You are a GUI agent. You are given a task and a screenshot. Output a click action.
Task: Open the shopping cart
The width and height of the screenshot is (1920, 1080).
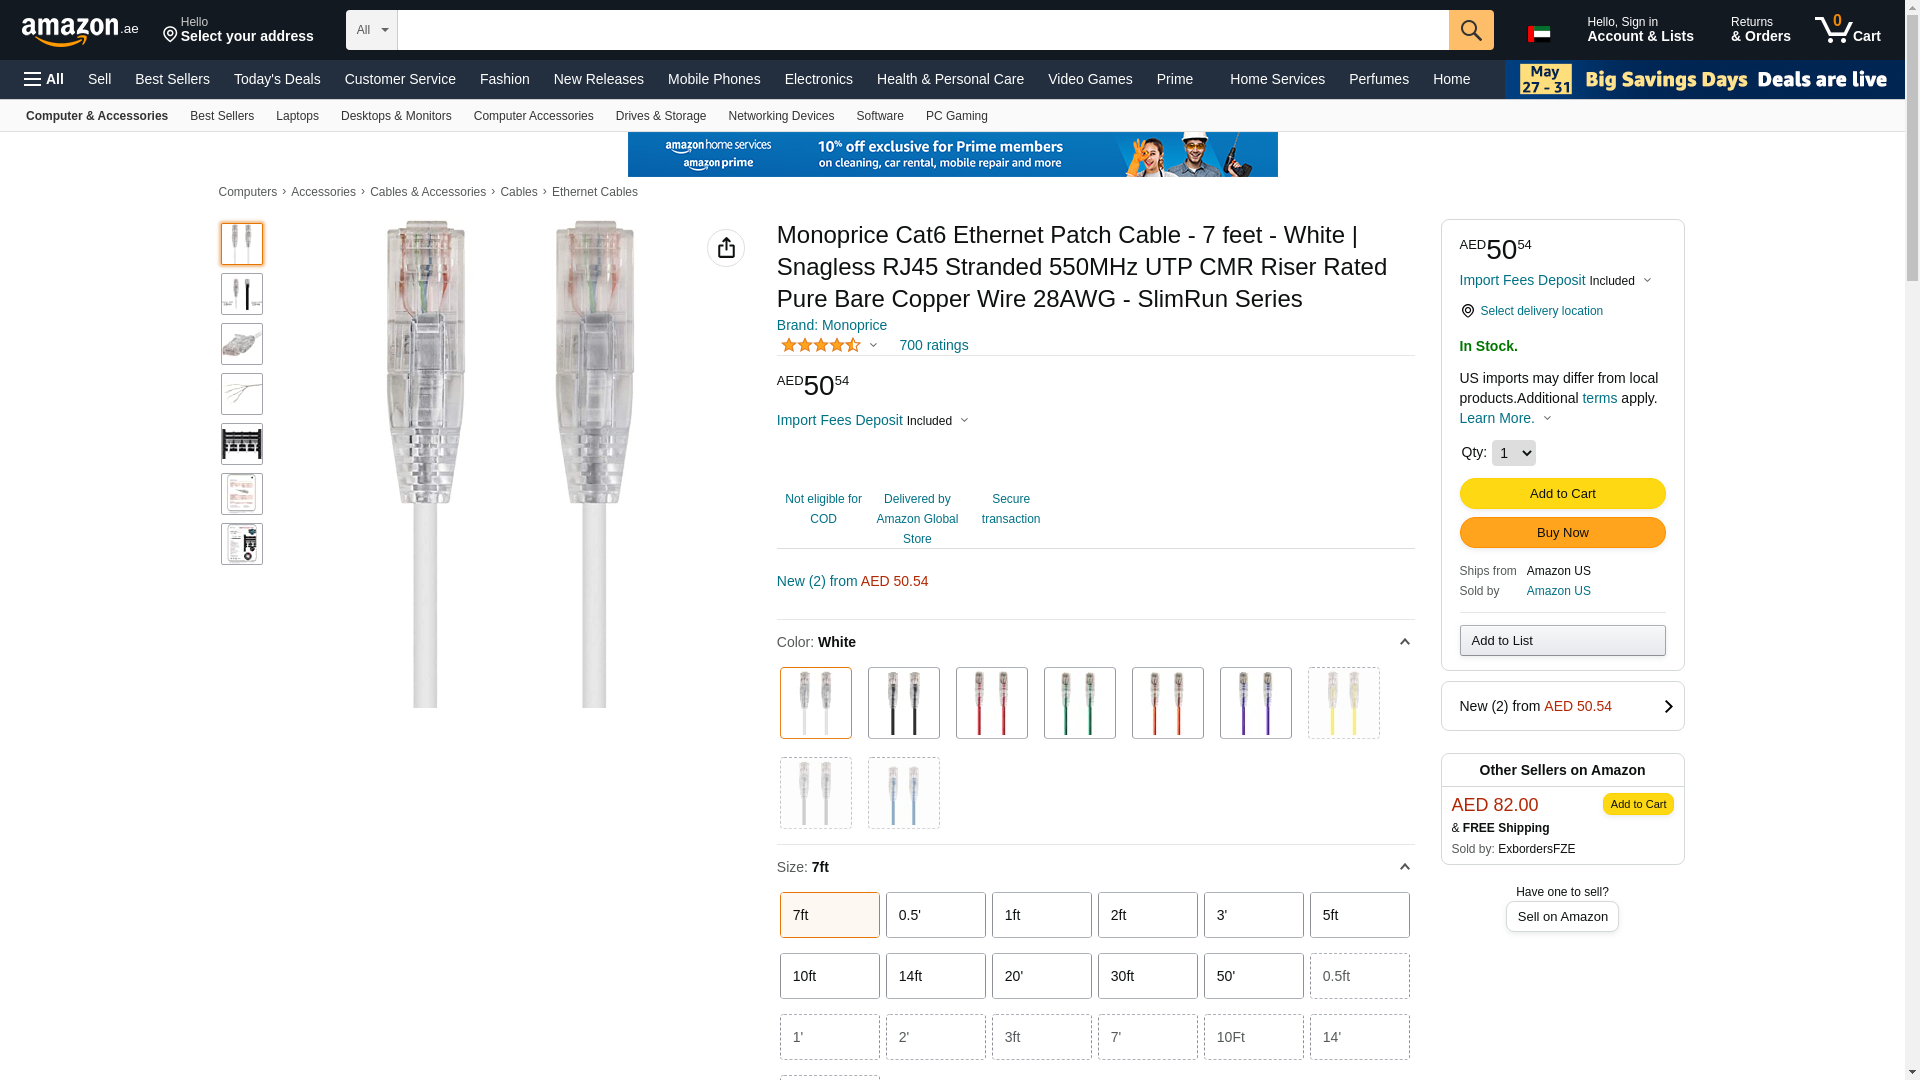(x=1848, y=30)
